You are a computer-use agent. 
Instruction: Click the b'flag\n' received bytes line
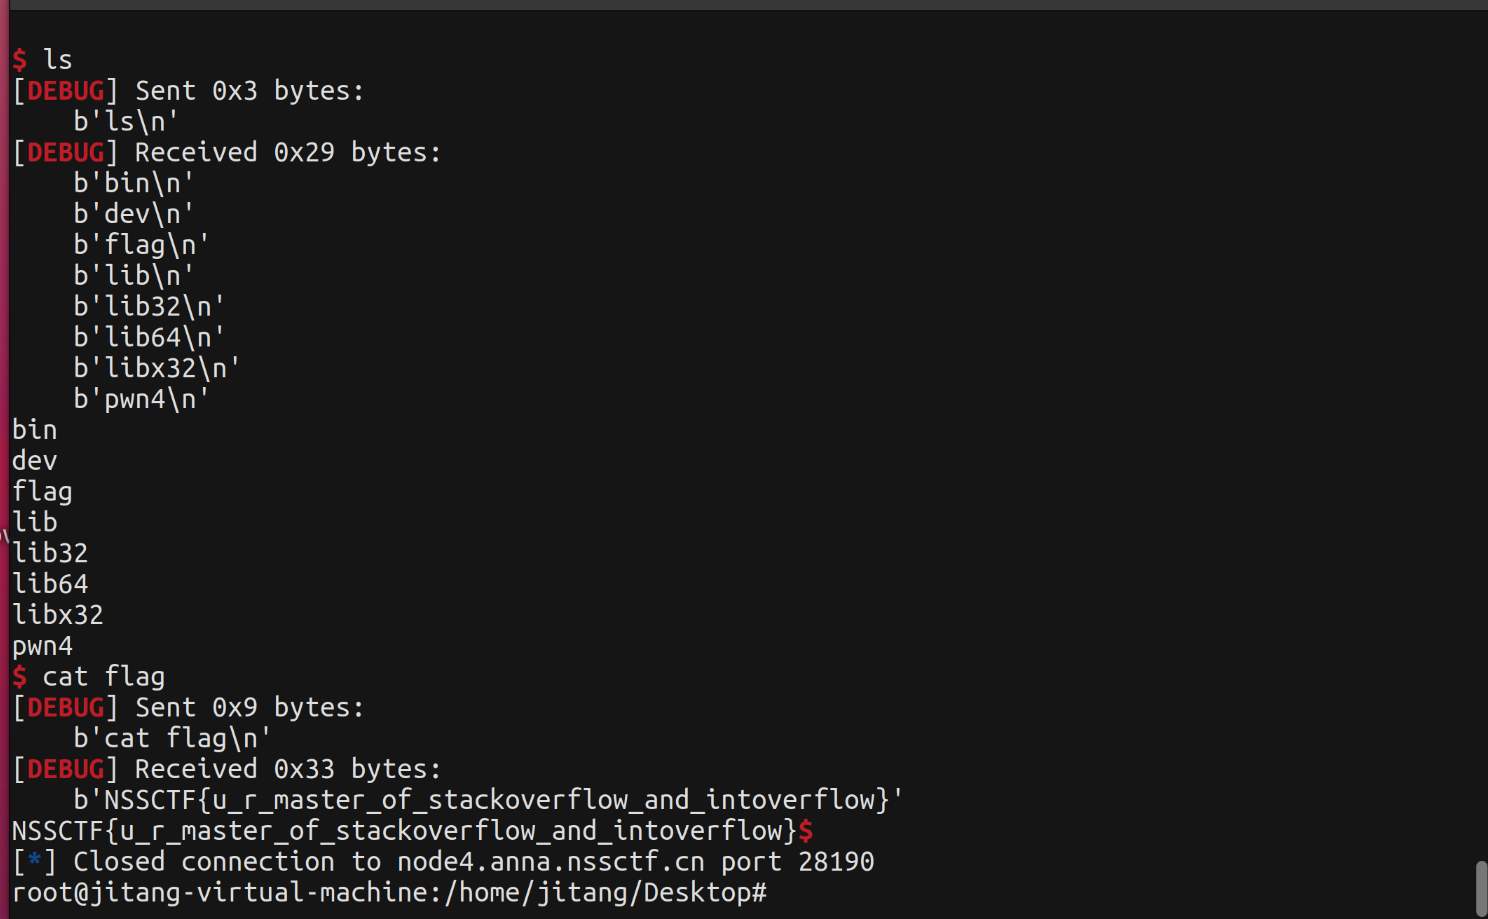click(141, 245)
